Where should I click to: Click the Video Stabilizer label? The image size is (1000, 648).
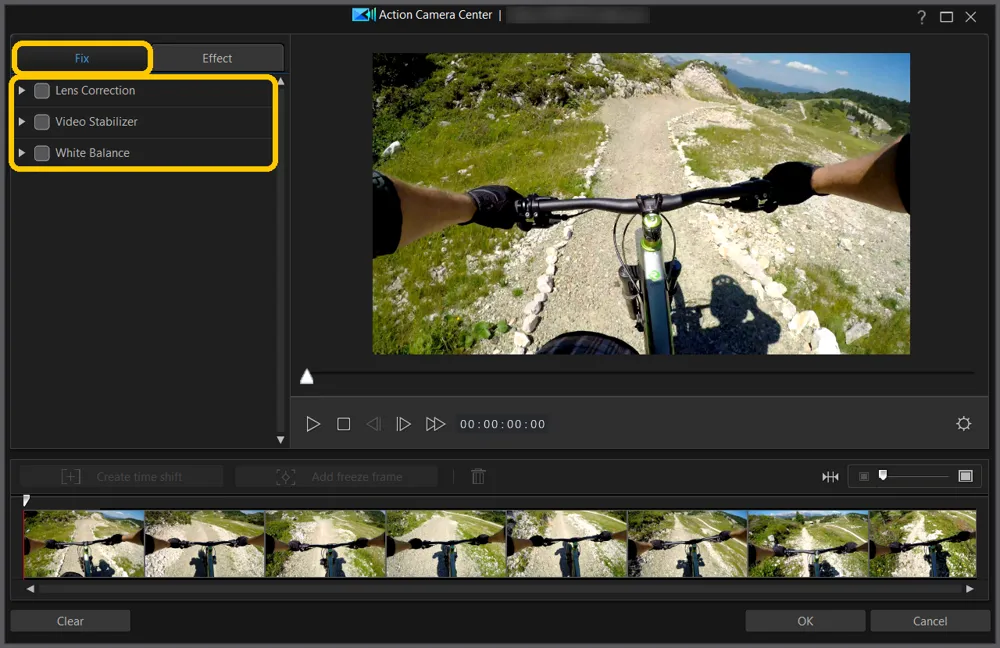point(96,121)
